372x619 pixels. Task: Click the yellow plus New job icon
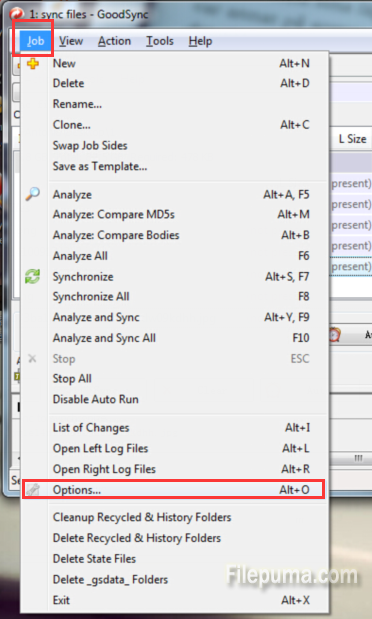click(x=33, y=63)
